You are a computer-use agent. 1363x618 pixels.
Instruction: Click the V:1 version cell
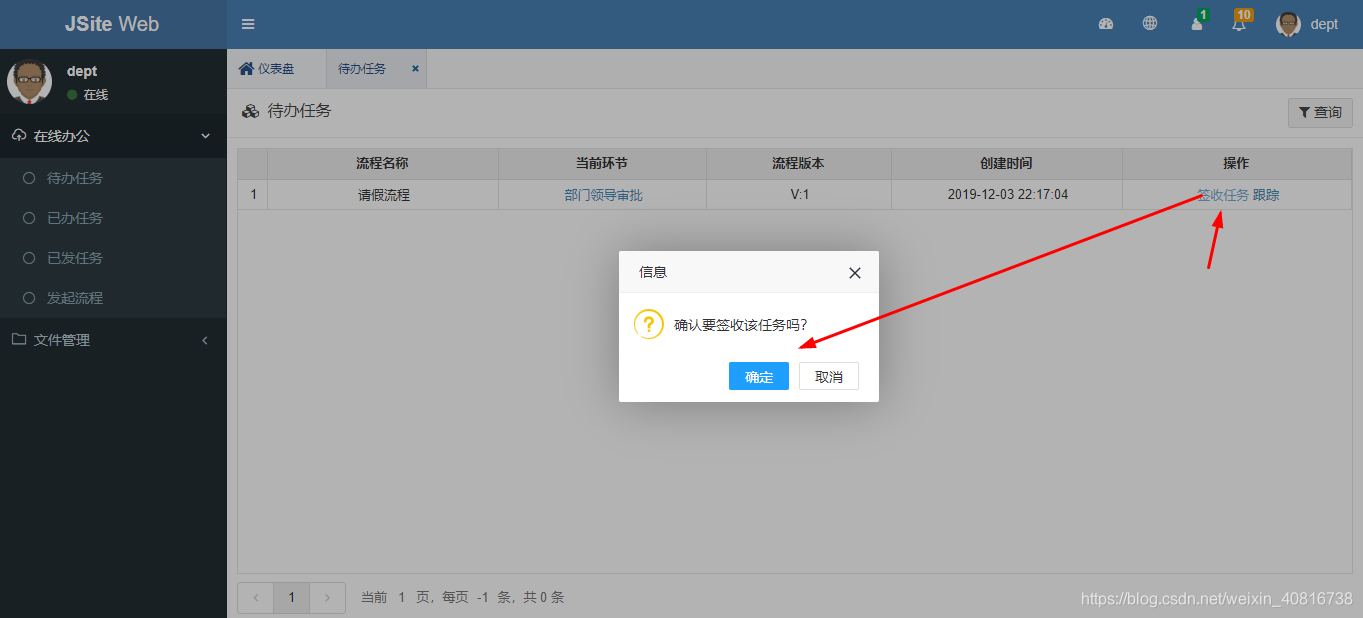click(x=799, y=195)
